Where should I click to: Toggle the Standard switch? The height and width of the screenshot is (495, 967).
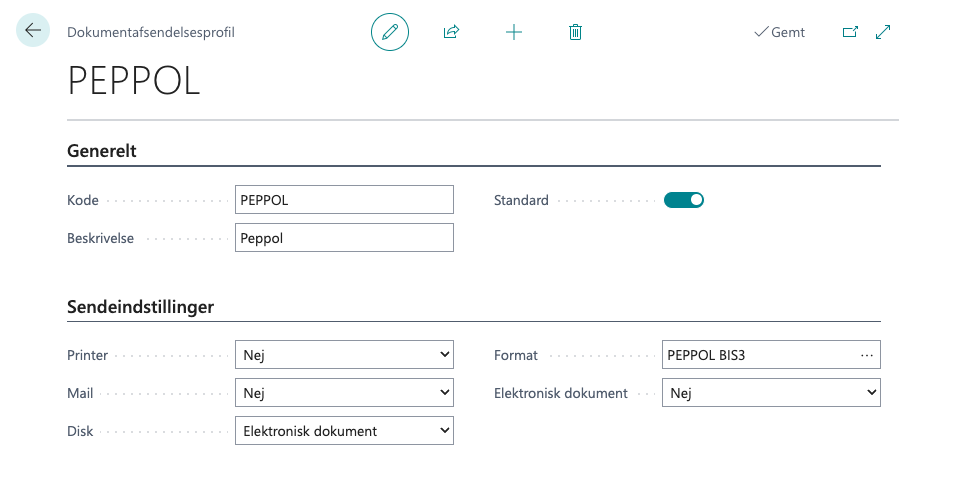tap(683, 200)
